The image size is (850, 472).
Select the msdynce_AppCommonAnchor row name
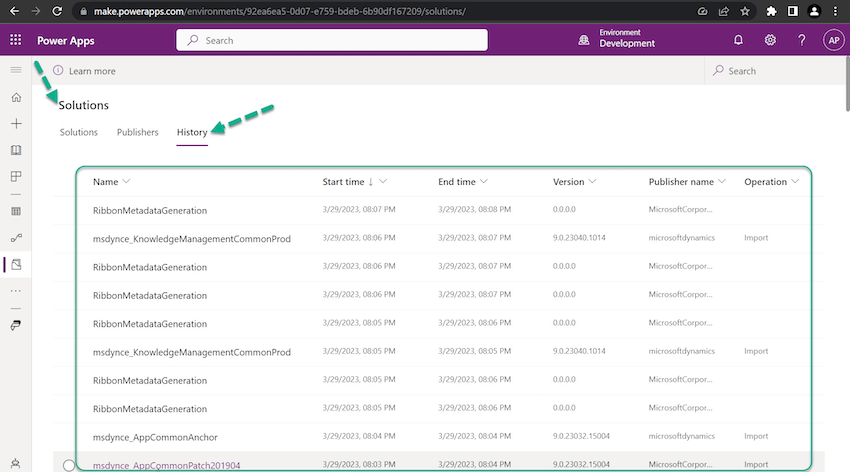point(155,437)
